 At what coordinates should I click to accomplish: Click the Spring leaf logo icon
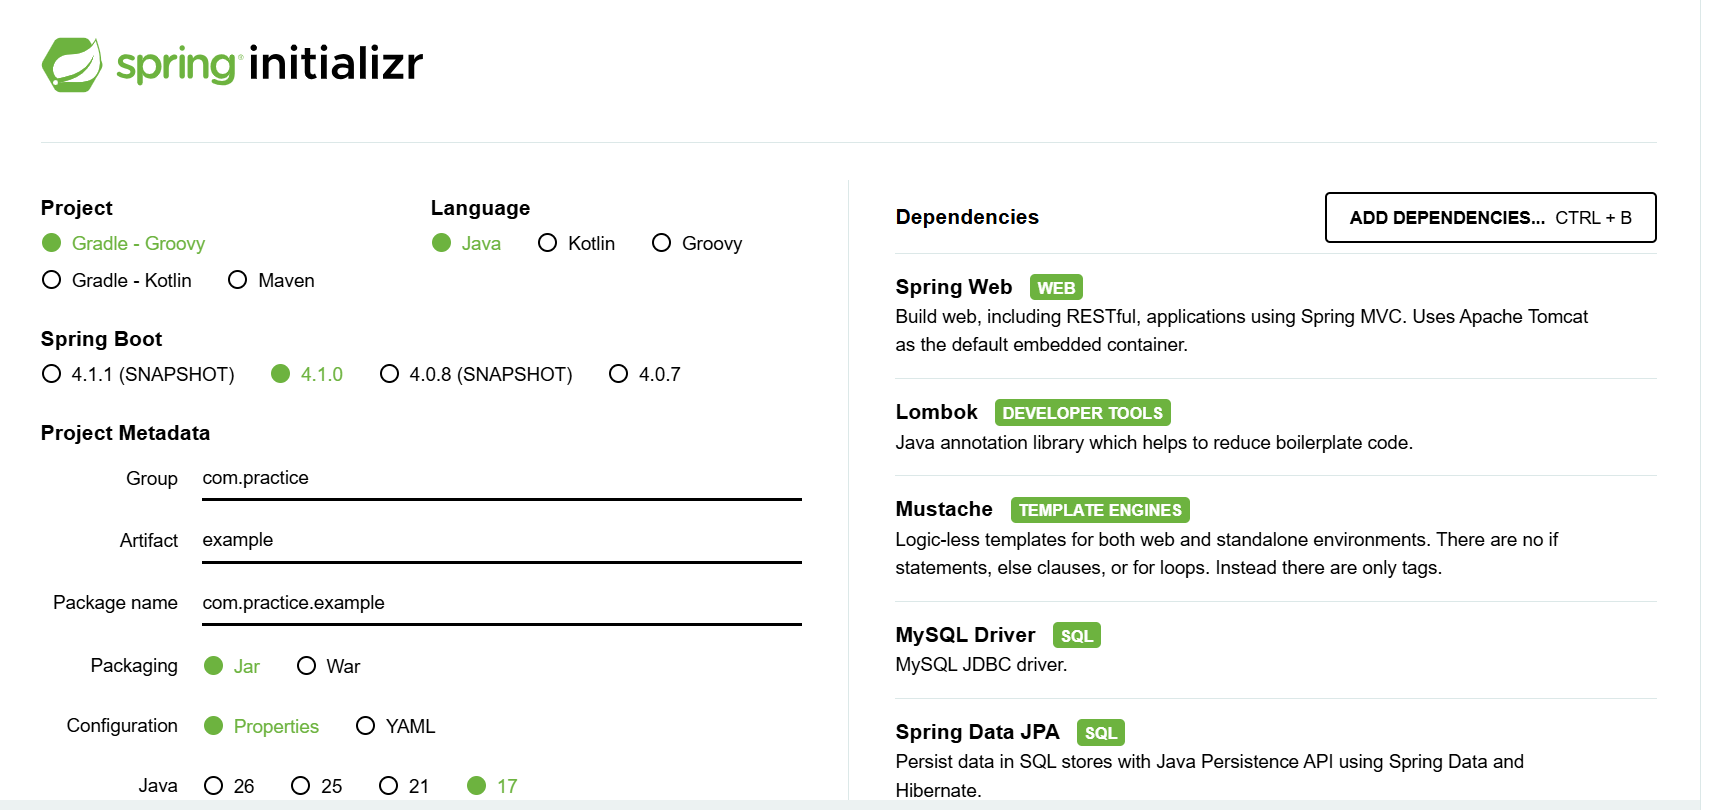(x=72, y=64)
